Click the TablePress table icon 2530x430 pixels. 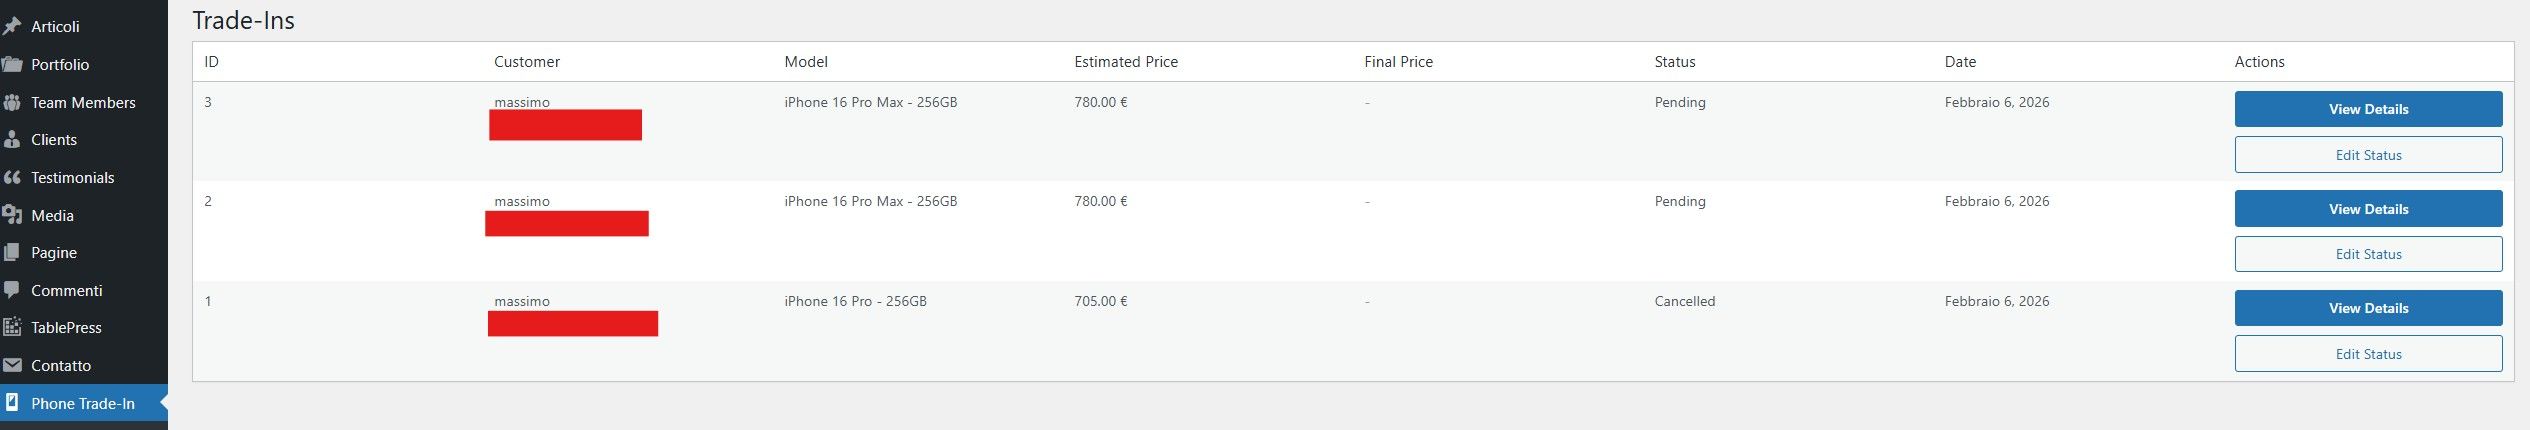click(12, 327)
